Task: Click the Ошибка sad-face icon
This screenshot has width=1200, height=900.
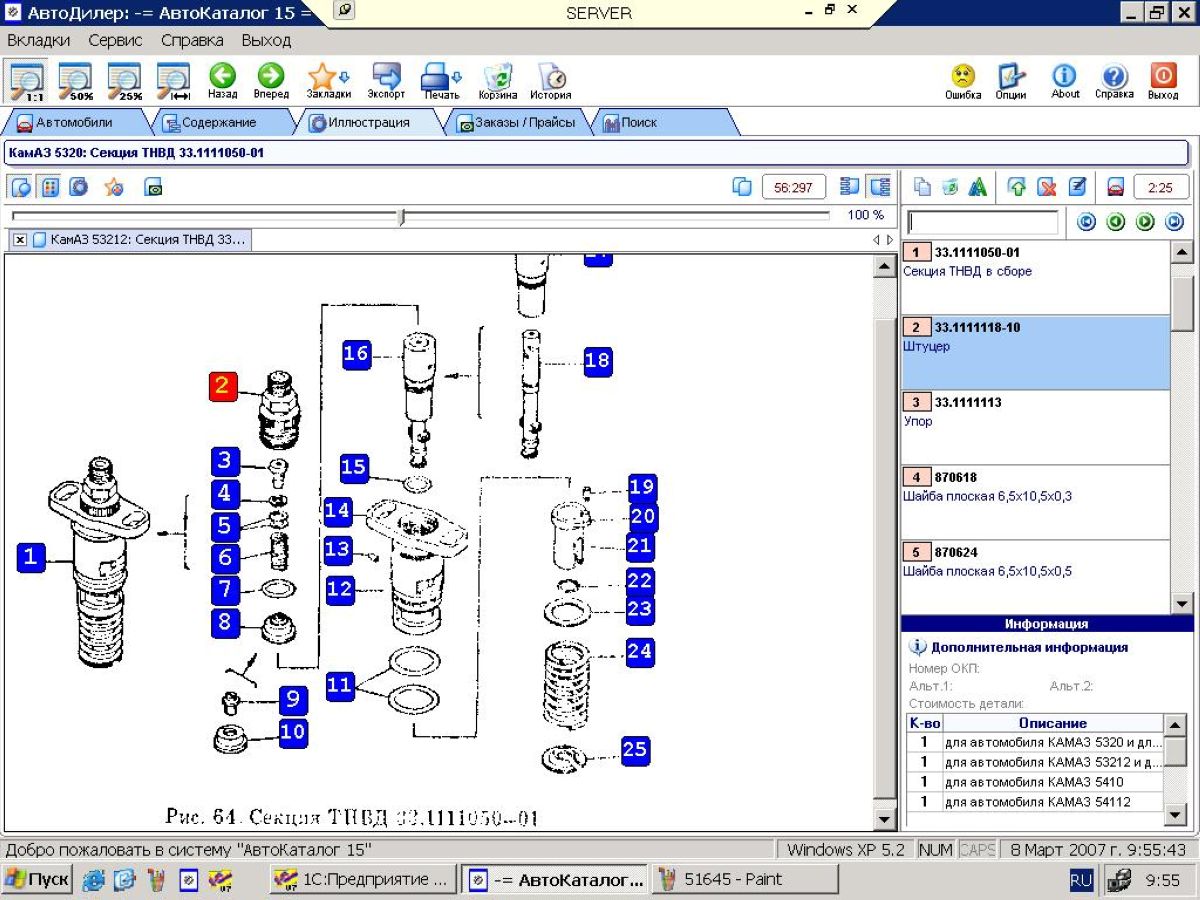Action: (x=963, y=81)
